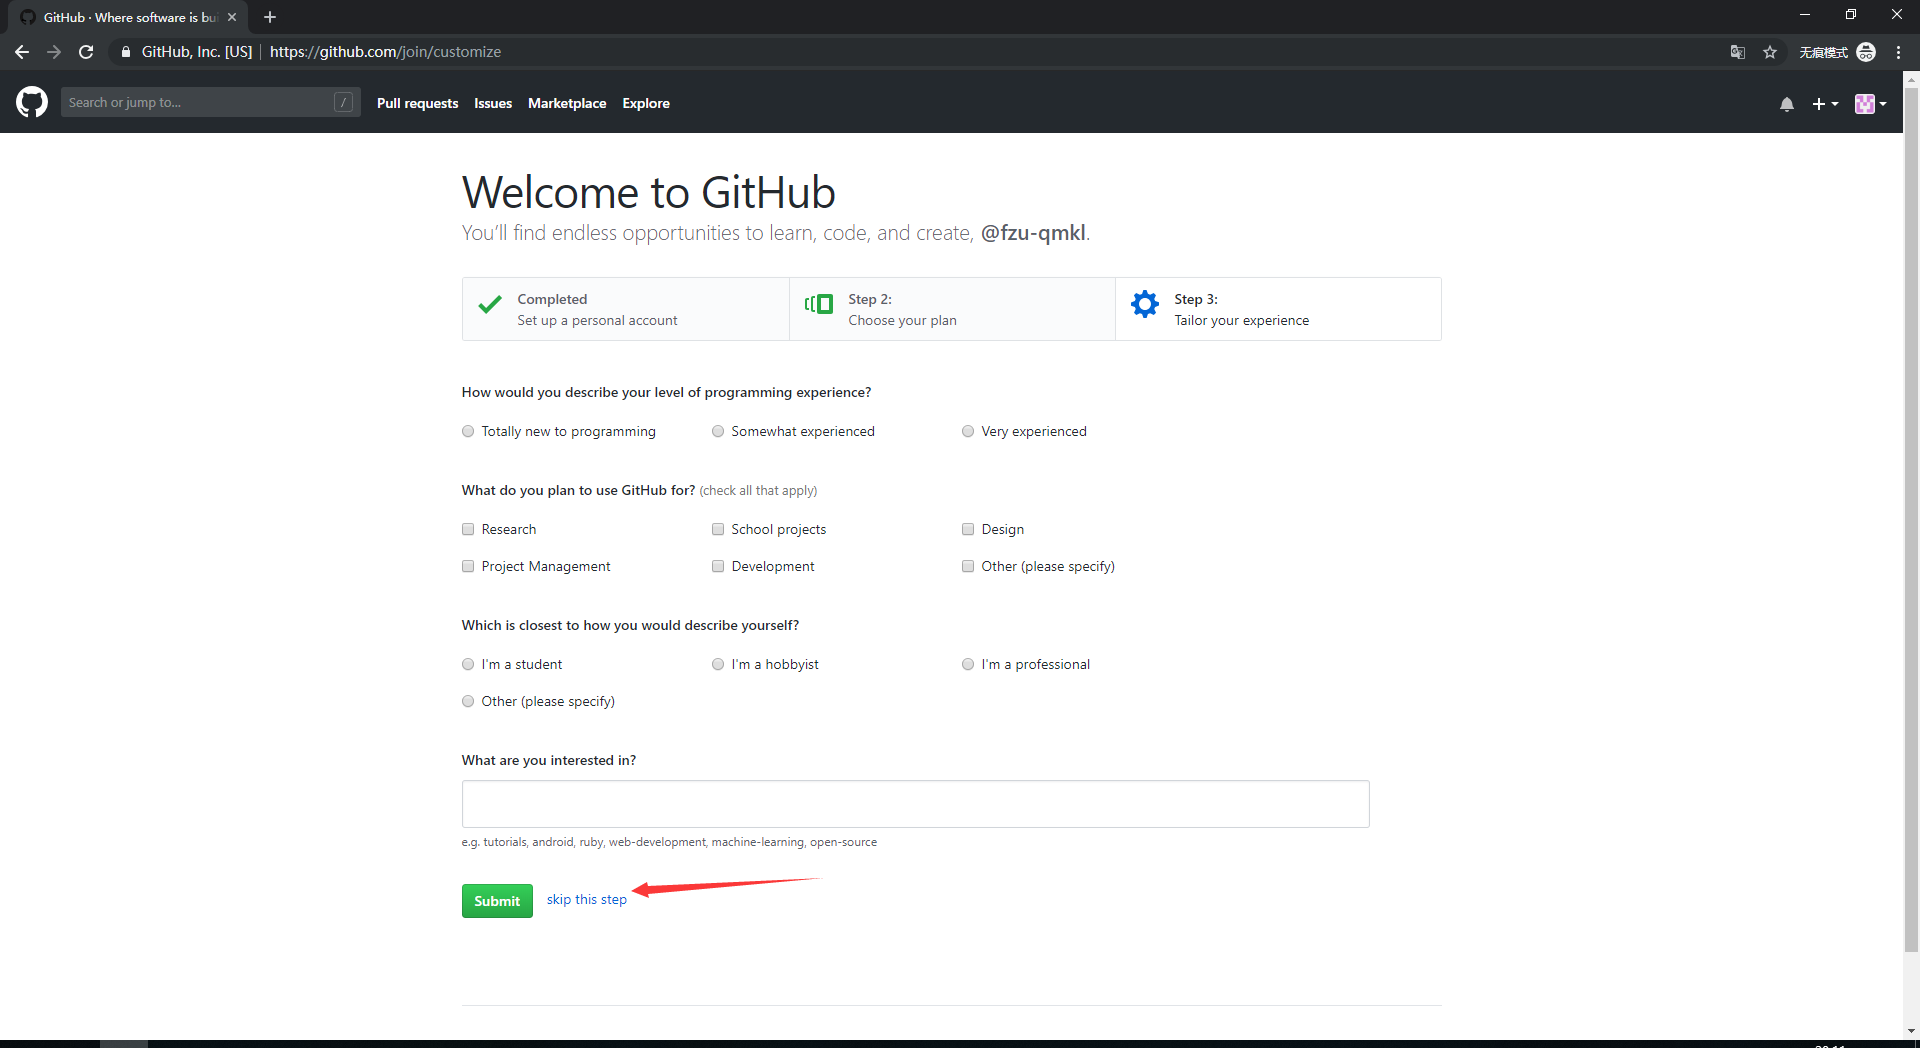Select I'm a hobbyist
The image size is (1920, 1048).
click(718, 664)
